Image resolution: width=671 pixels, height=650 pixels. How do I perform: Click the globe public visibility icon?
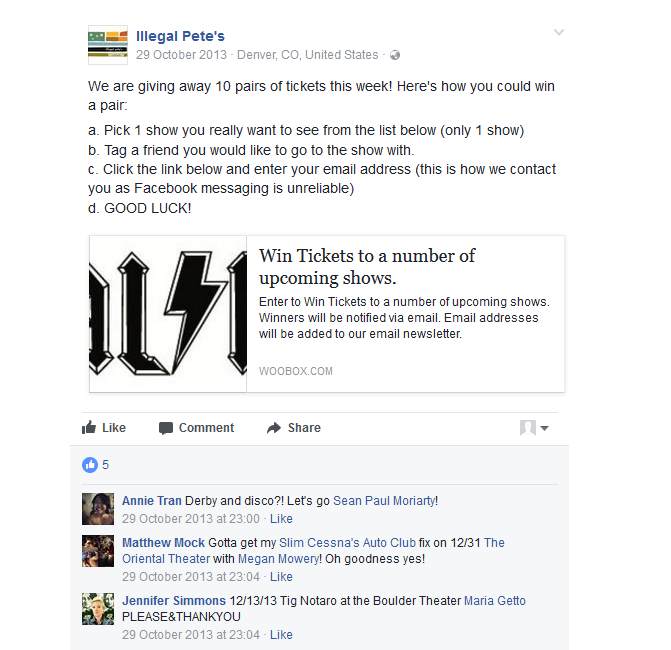pyautogui.click(x=395, y=55)
